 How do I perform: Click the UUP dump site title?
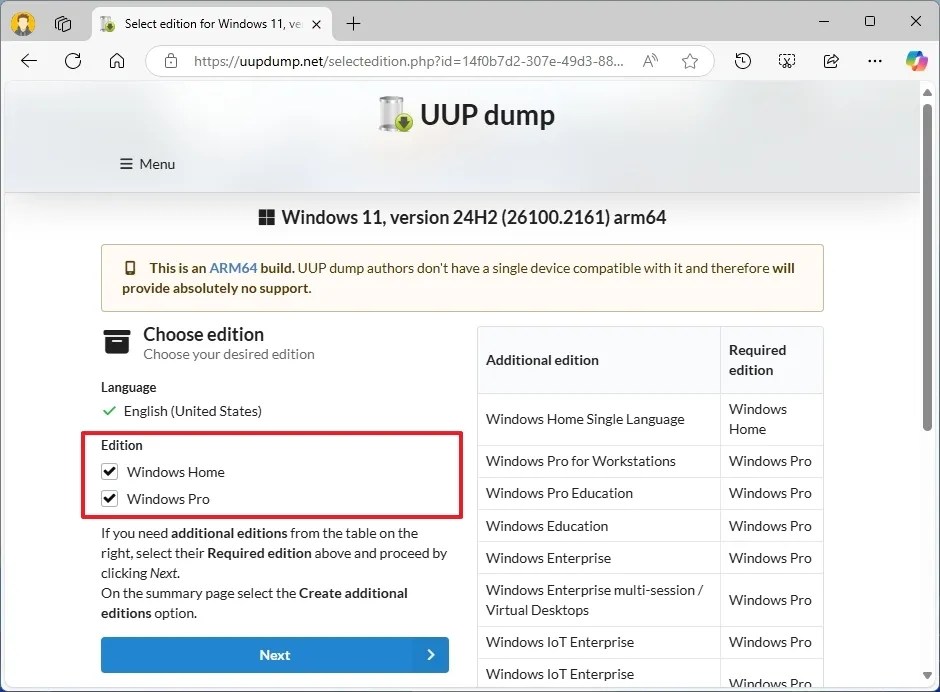(x=487, y=115)
